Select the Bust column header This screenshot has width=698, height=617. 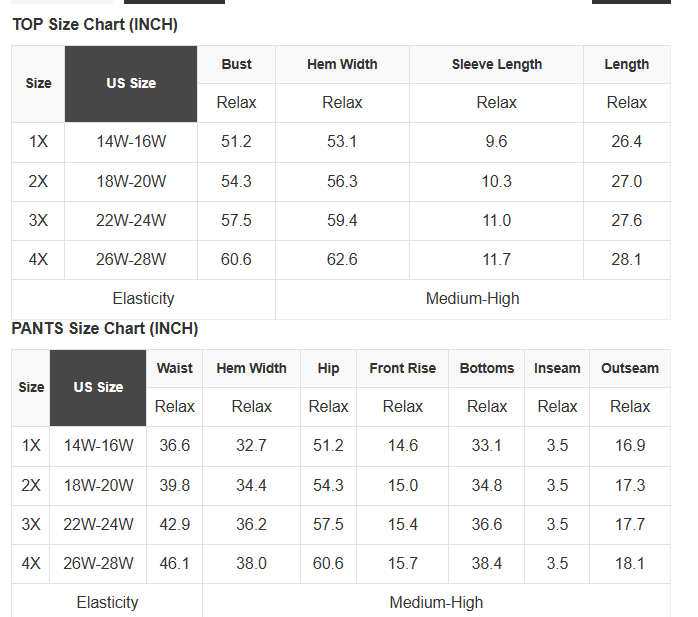[236, 65]
